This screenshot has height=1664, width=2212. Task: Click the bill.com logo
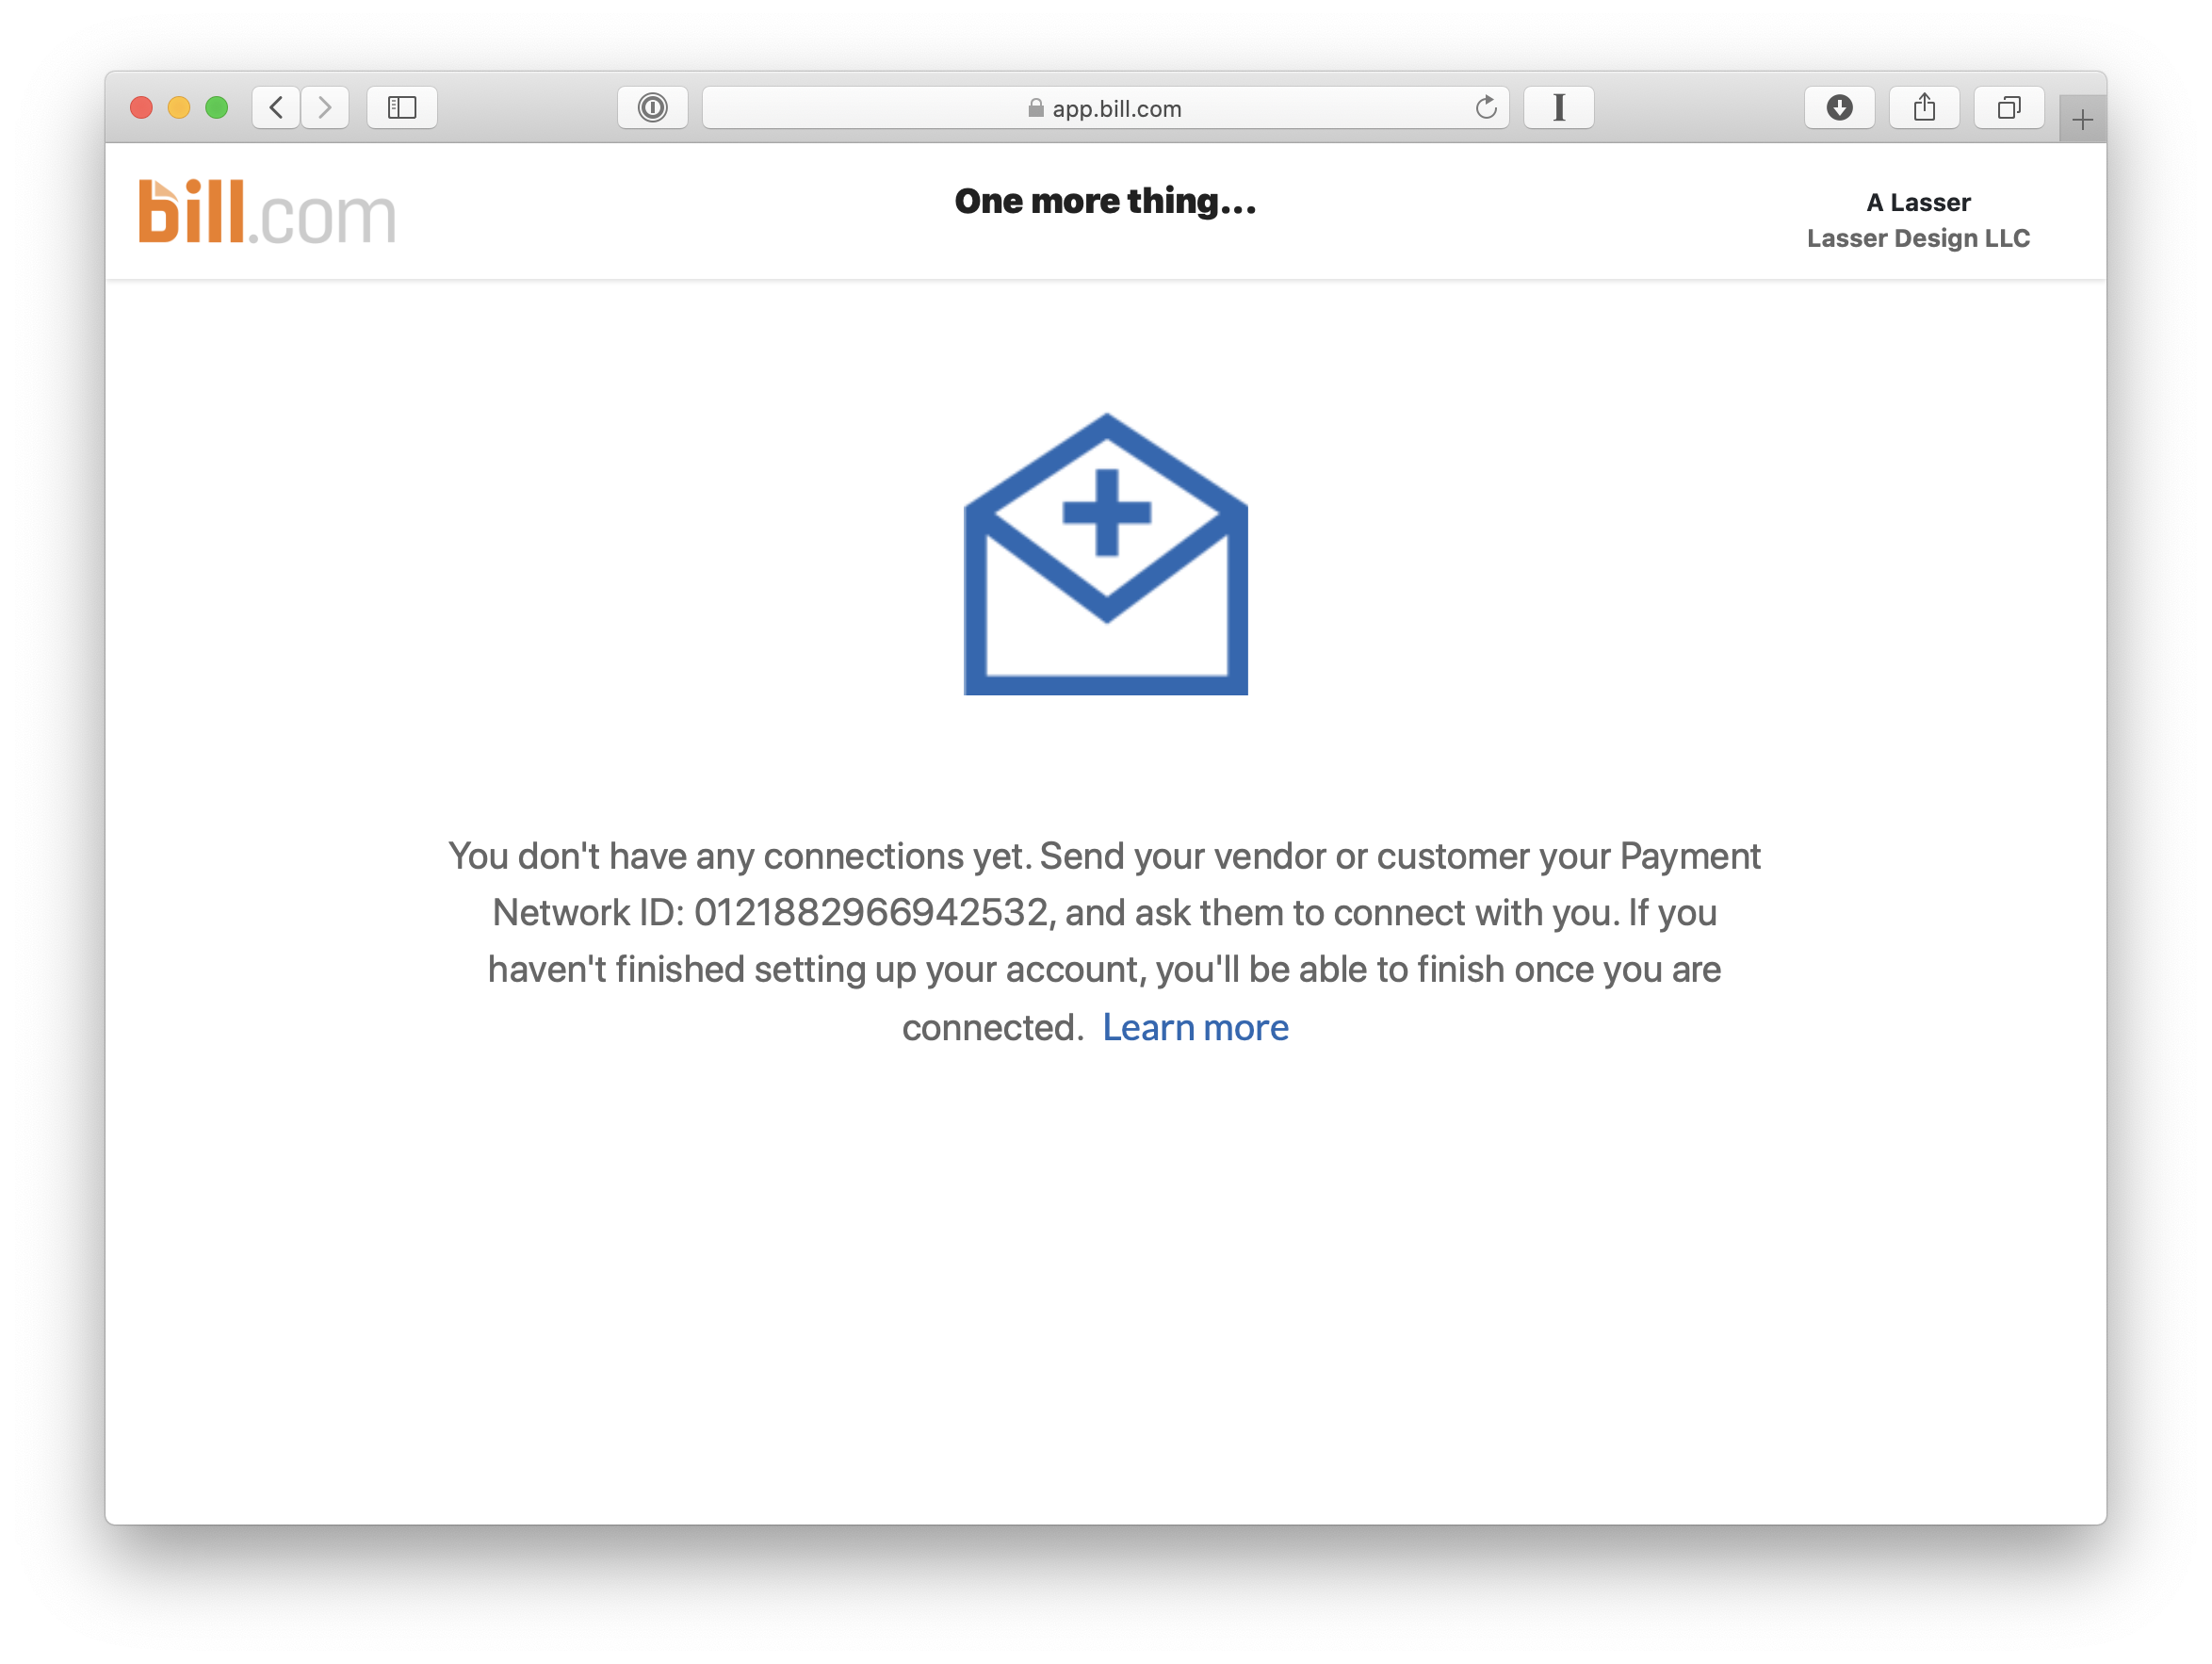(x=267, y=212)
